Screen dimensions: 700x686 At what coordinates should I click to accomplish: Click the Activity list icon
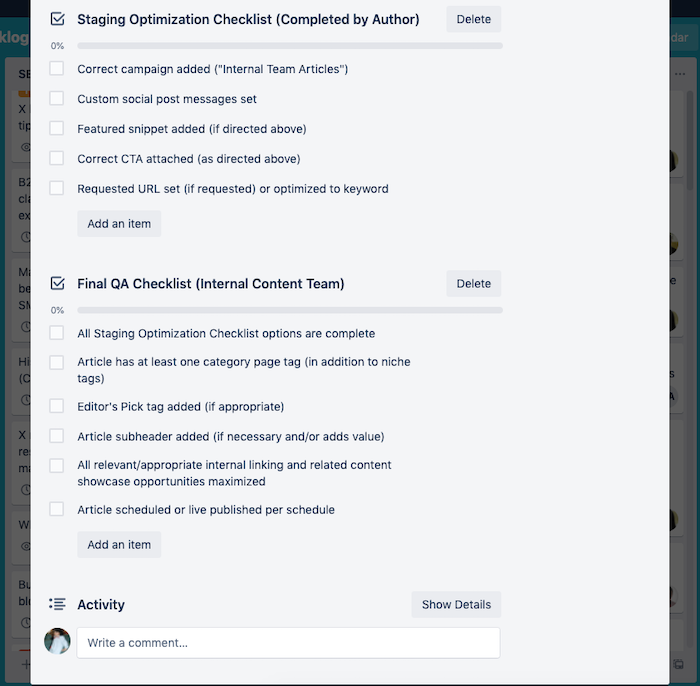point(57,604)
